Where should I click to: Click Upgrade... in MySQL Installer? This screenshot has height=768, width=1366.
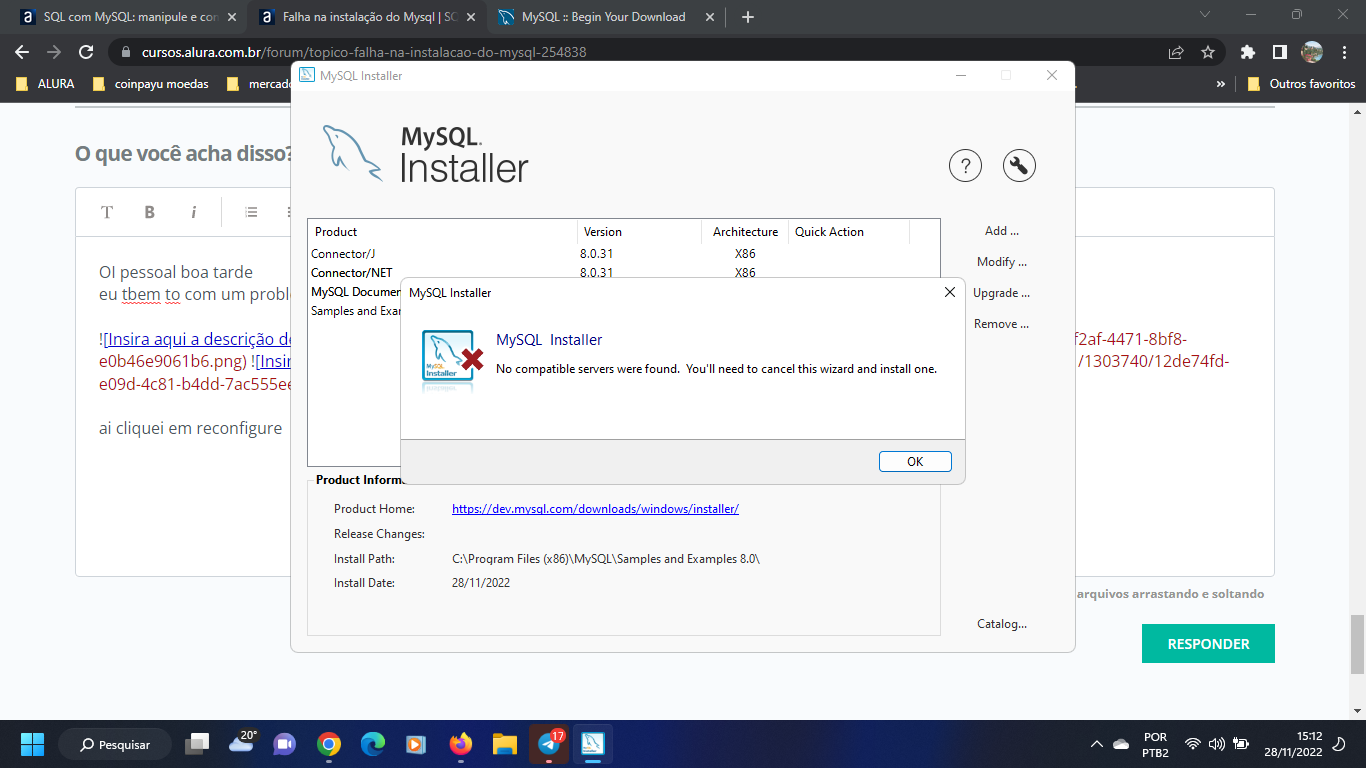coord(1001,293)
